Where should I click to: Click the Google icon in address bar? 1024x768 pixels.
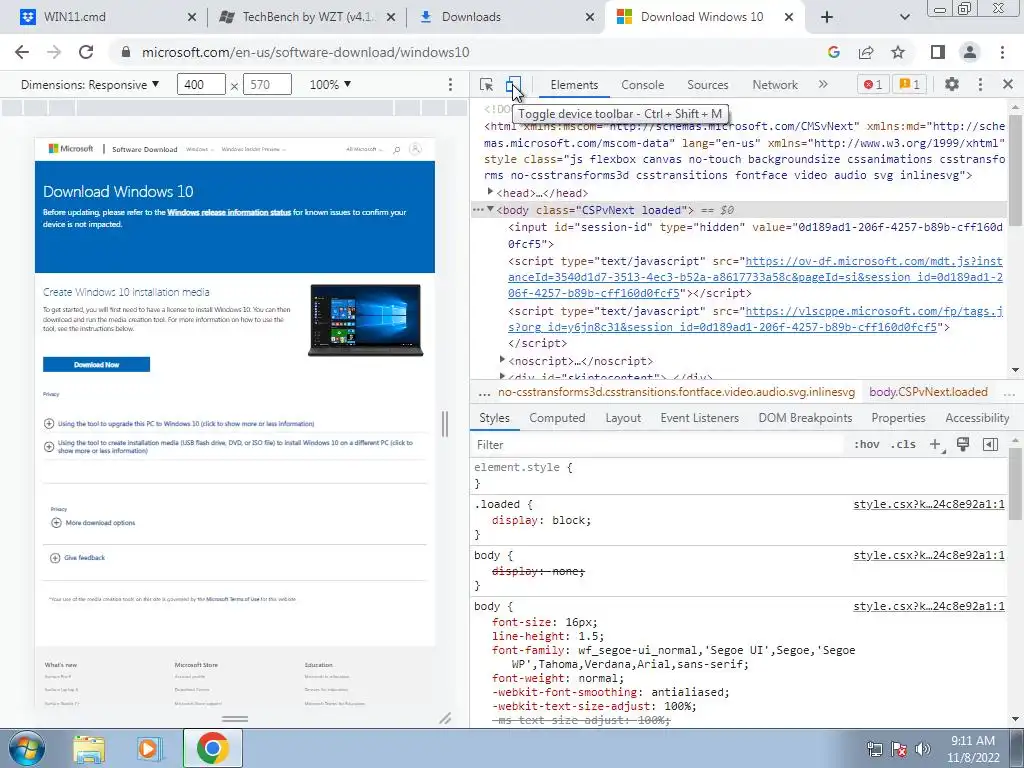(x=833, y=52)
